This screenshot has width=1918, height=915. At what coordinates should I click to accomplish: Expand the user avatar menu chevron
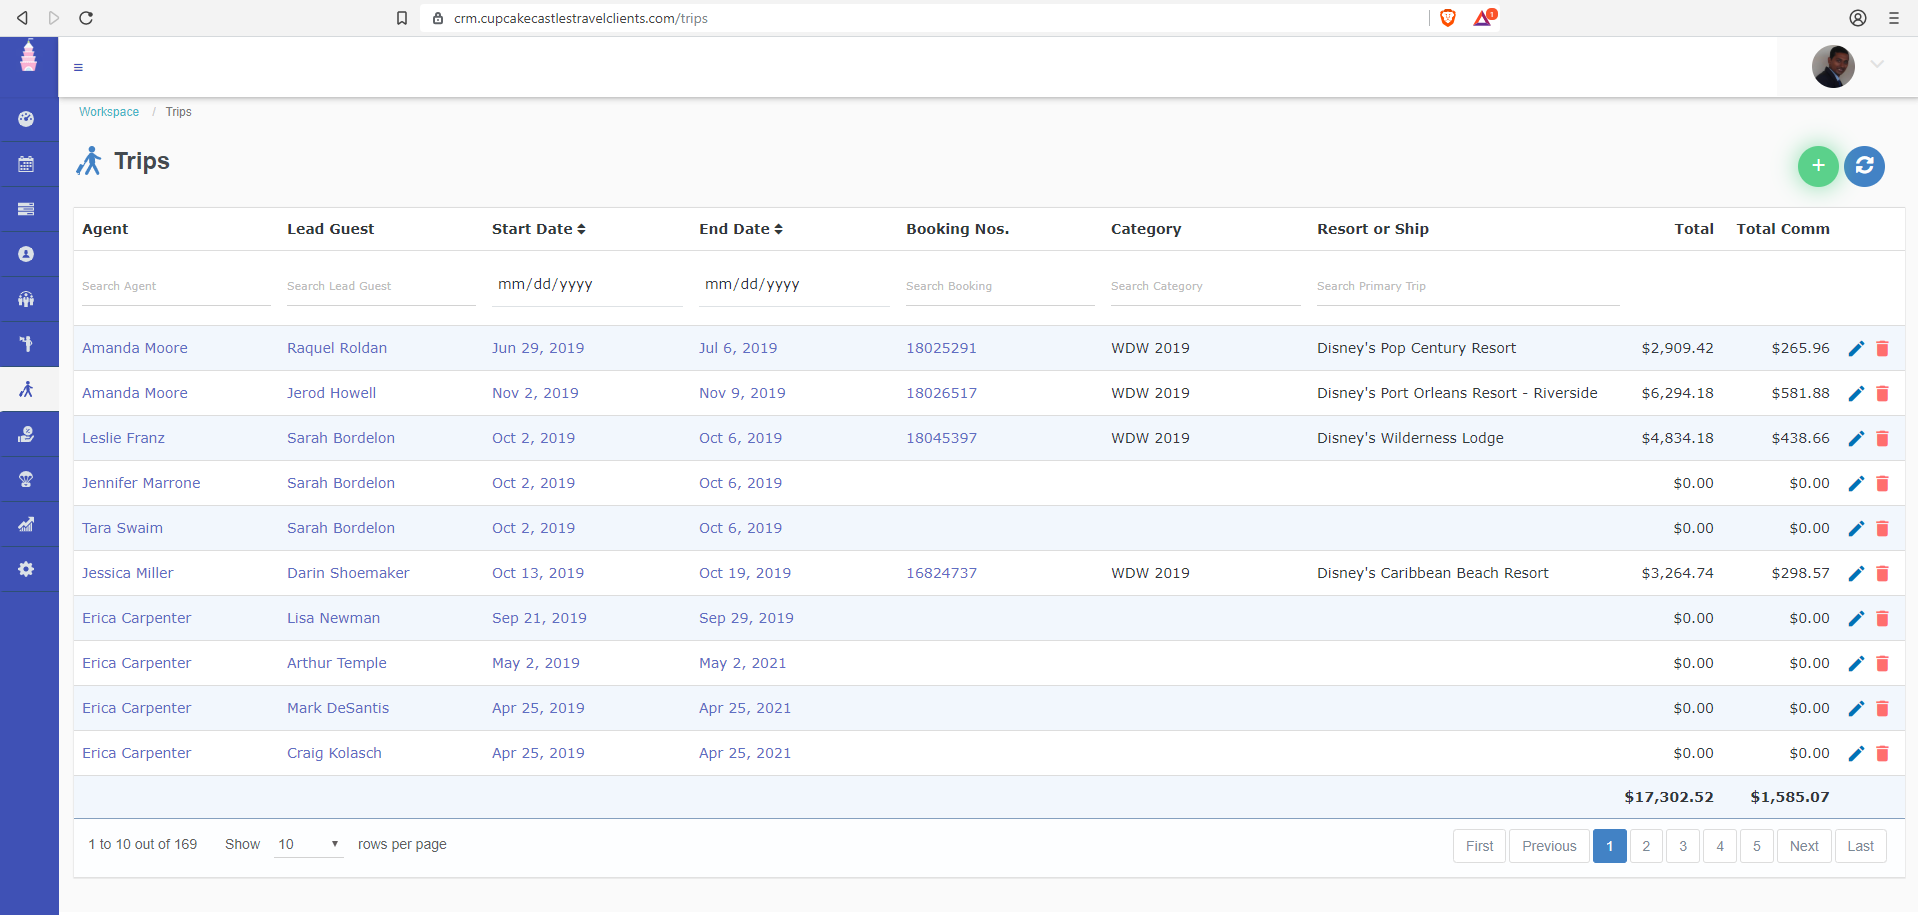point(1877,64)
